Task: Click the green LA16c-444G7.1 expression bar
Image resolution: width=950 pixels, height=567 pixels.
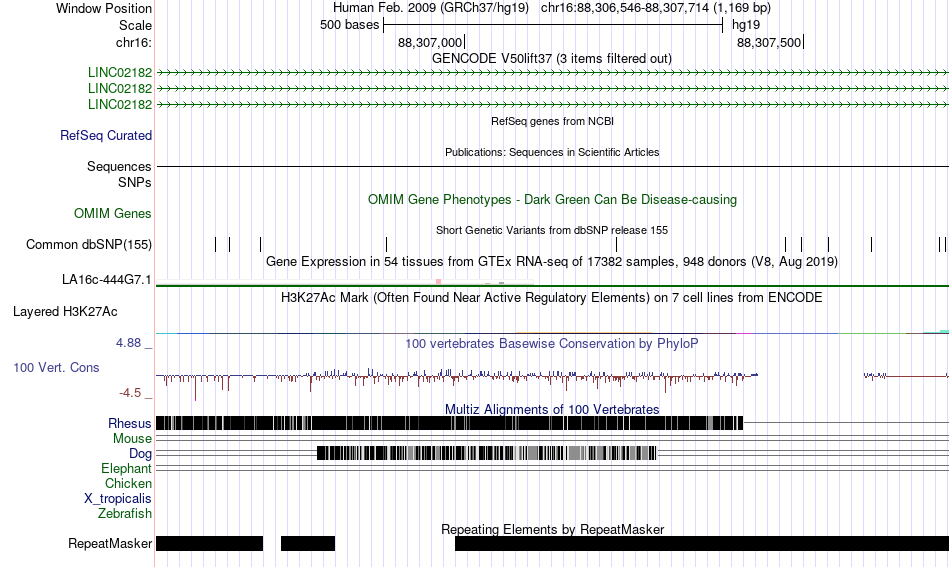Action: coord(552,285)
